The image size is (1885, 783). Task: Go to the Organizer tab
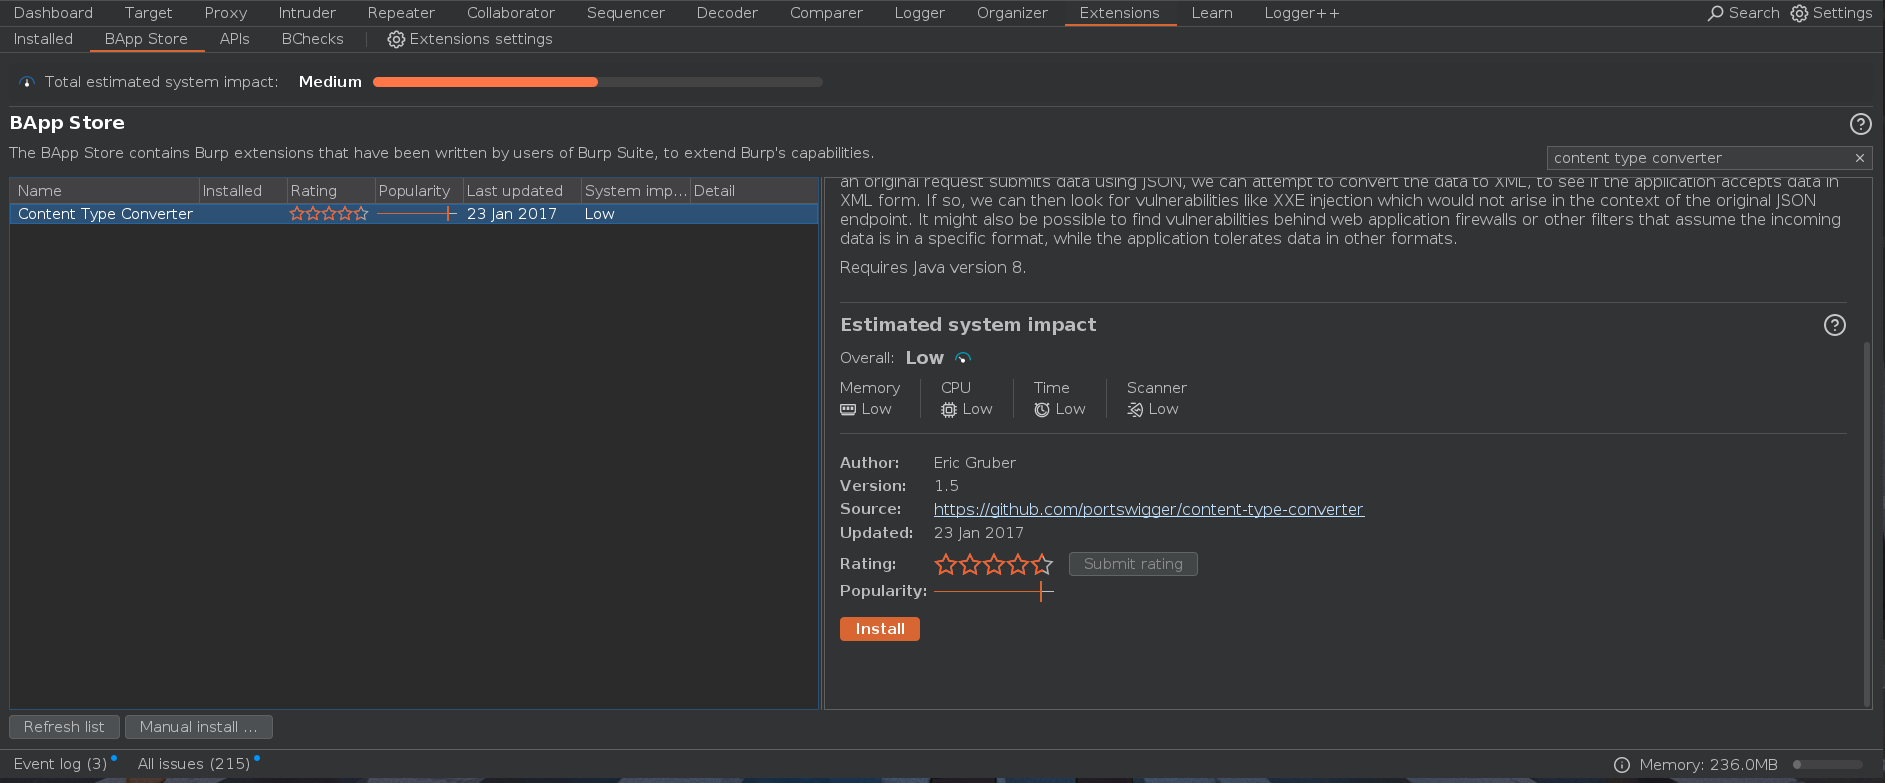point(1012,13)
